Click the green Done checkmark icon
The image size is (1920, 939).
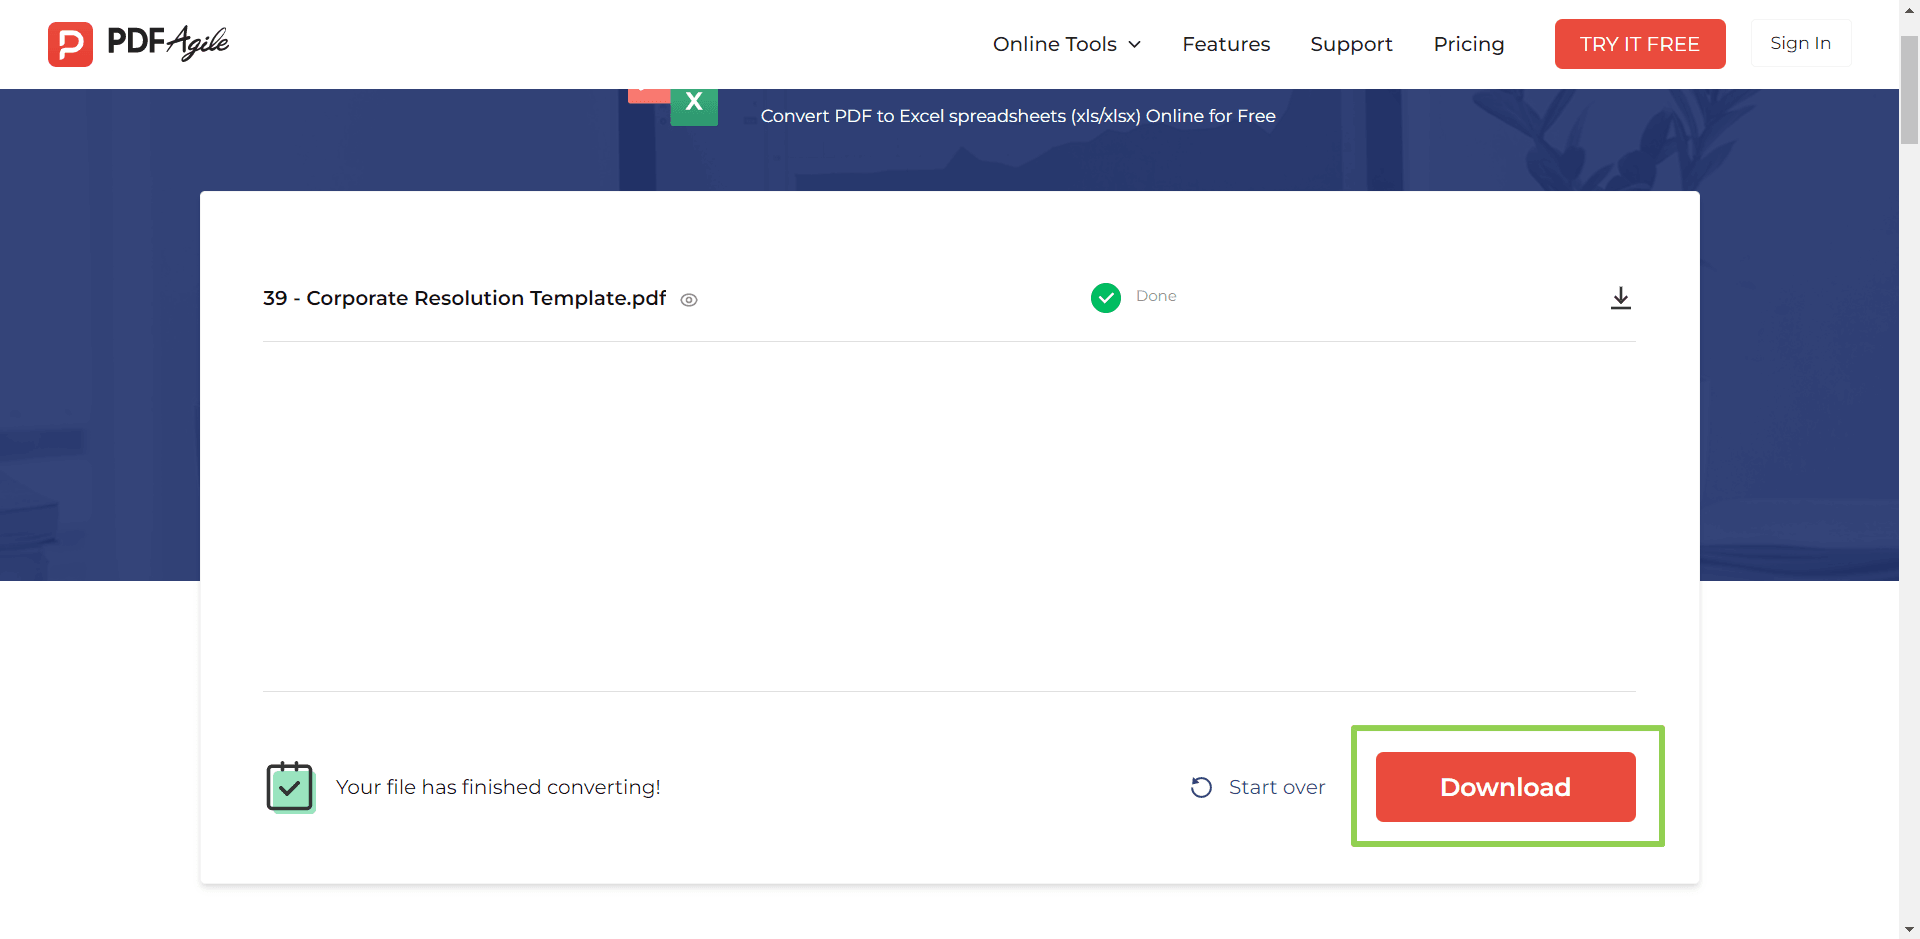click(x=1106, y=298)
